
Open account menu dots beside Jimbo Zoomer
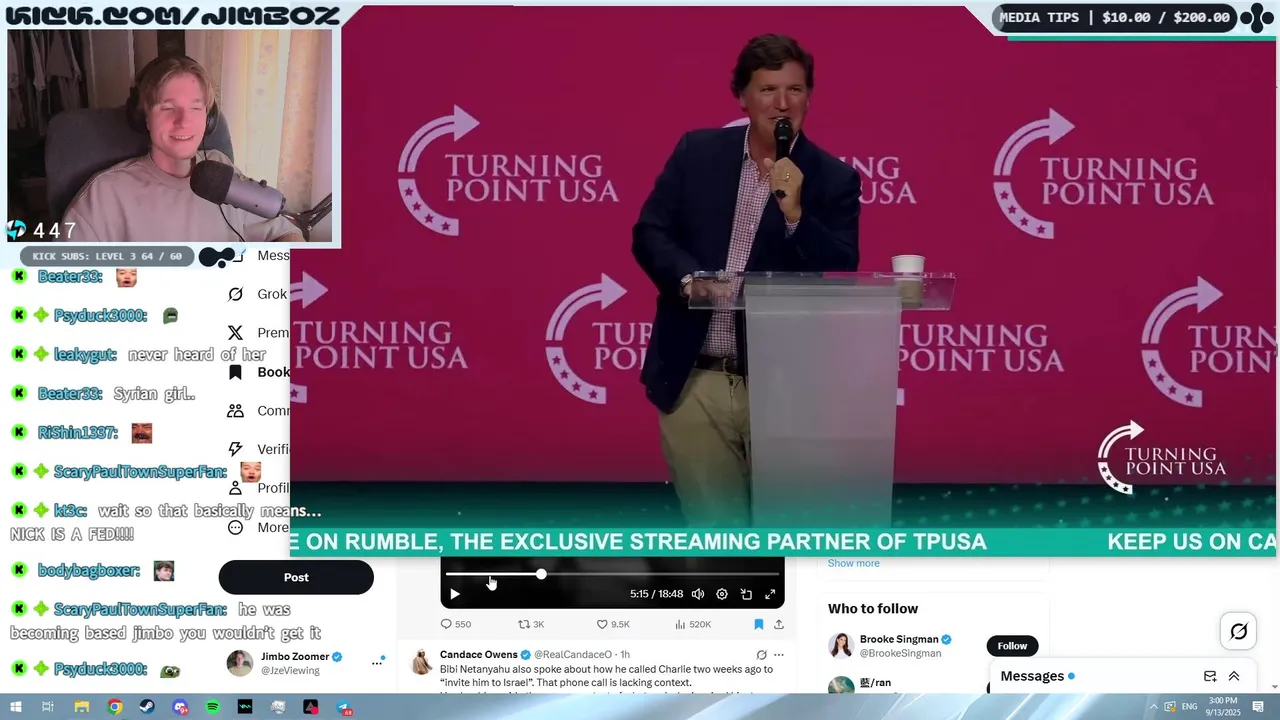point(378,662)
